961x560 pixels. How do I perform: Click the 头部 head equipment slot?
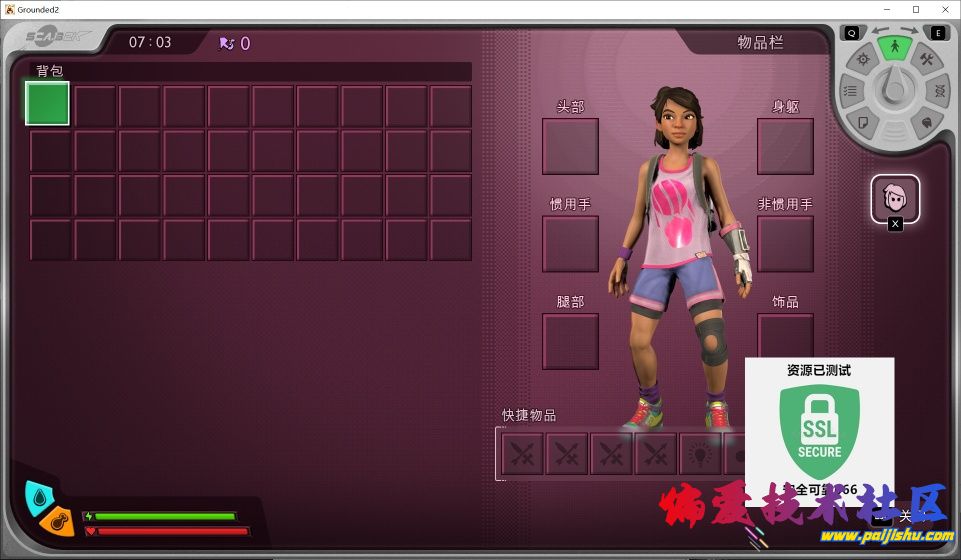pos(570,147)
